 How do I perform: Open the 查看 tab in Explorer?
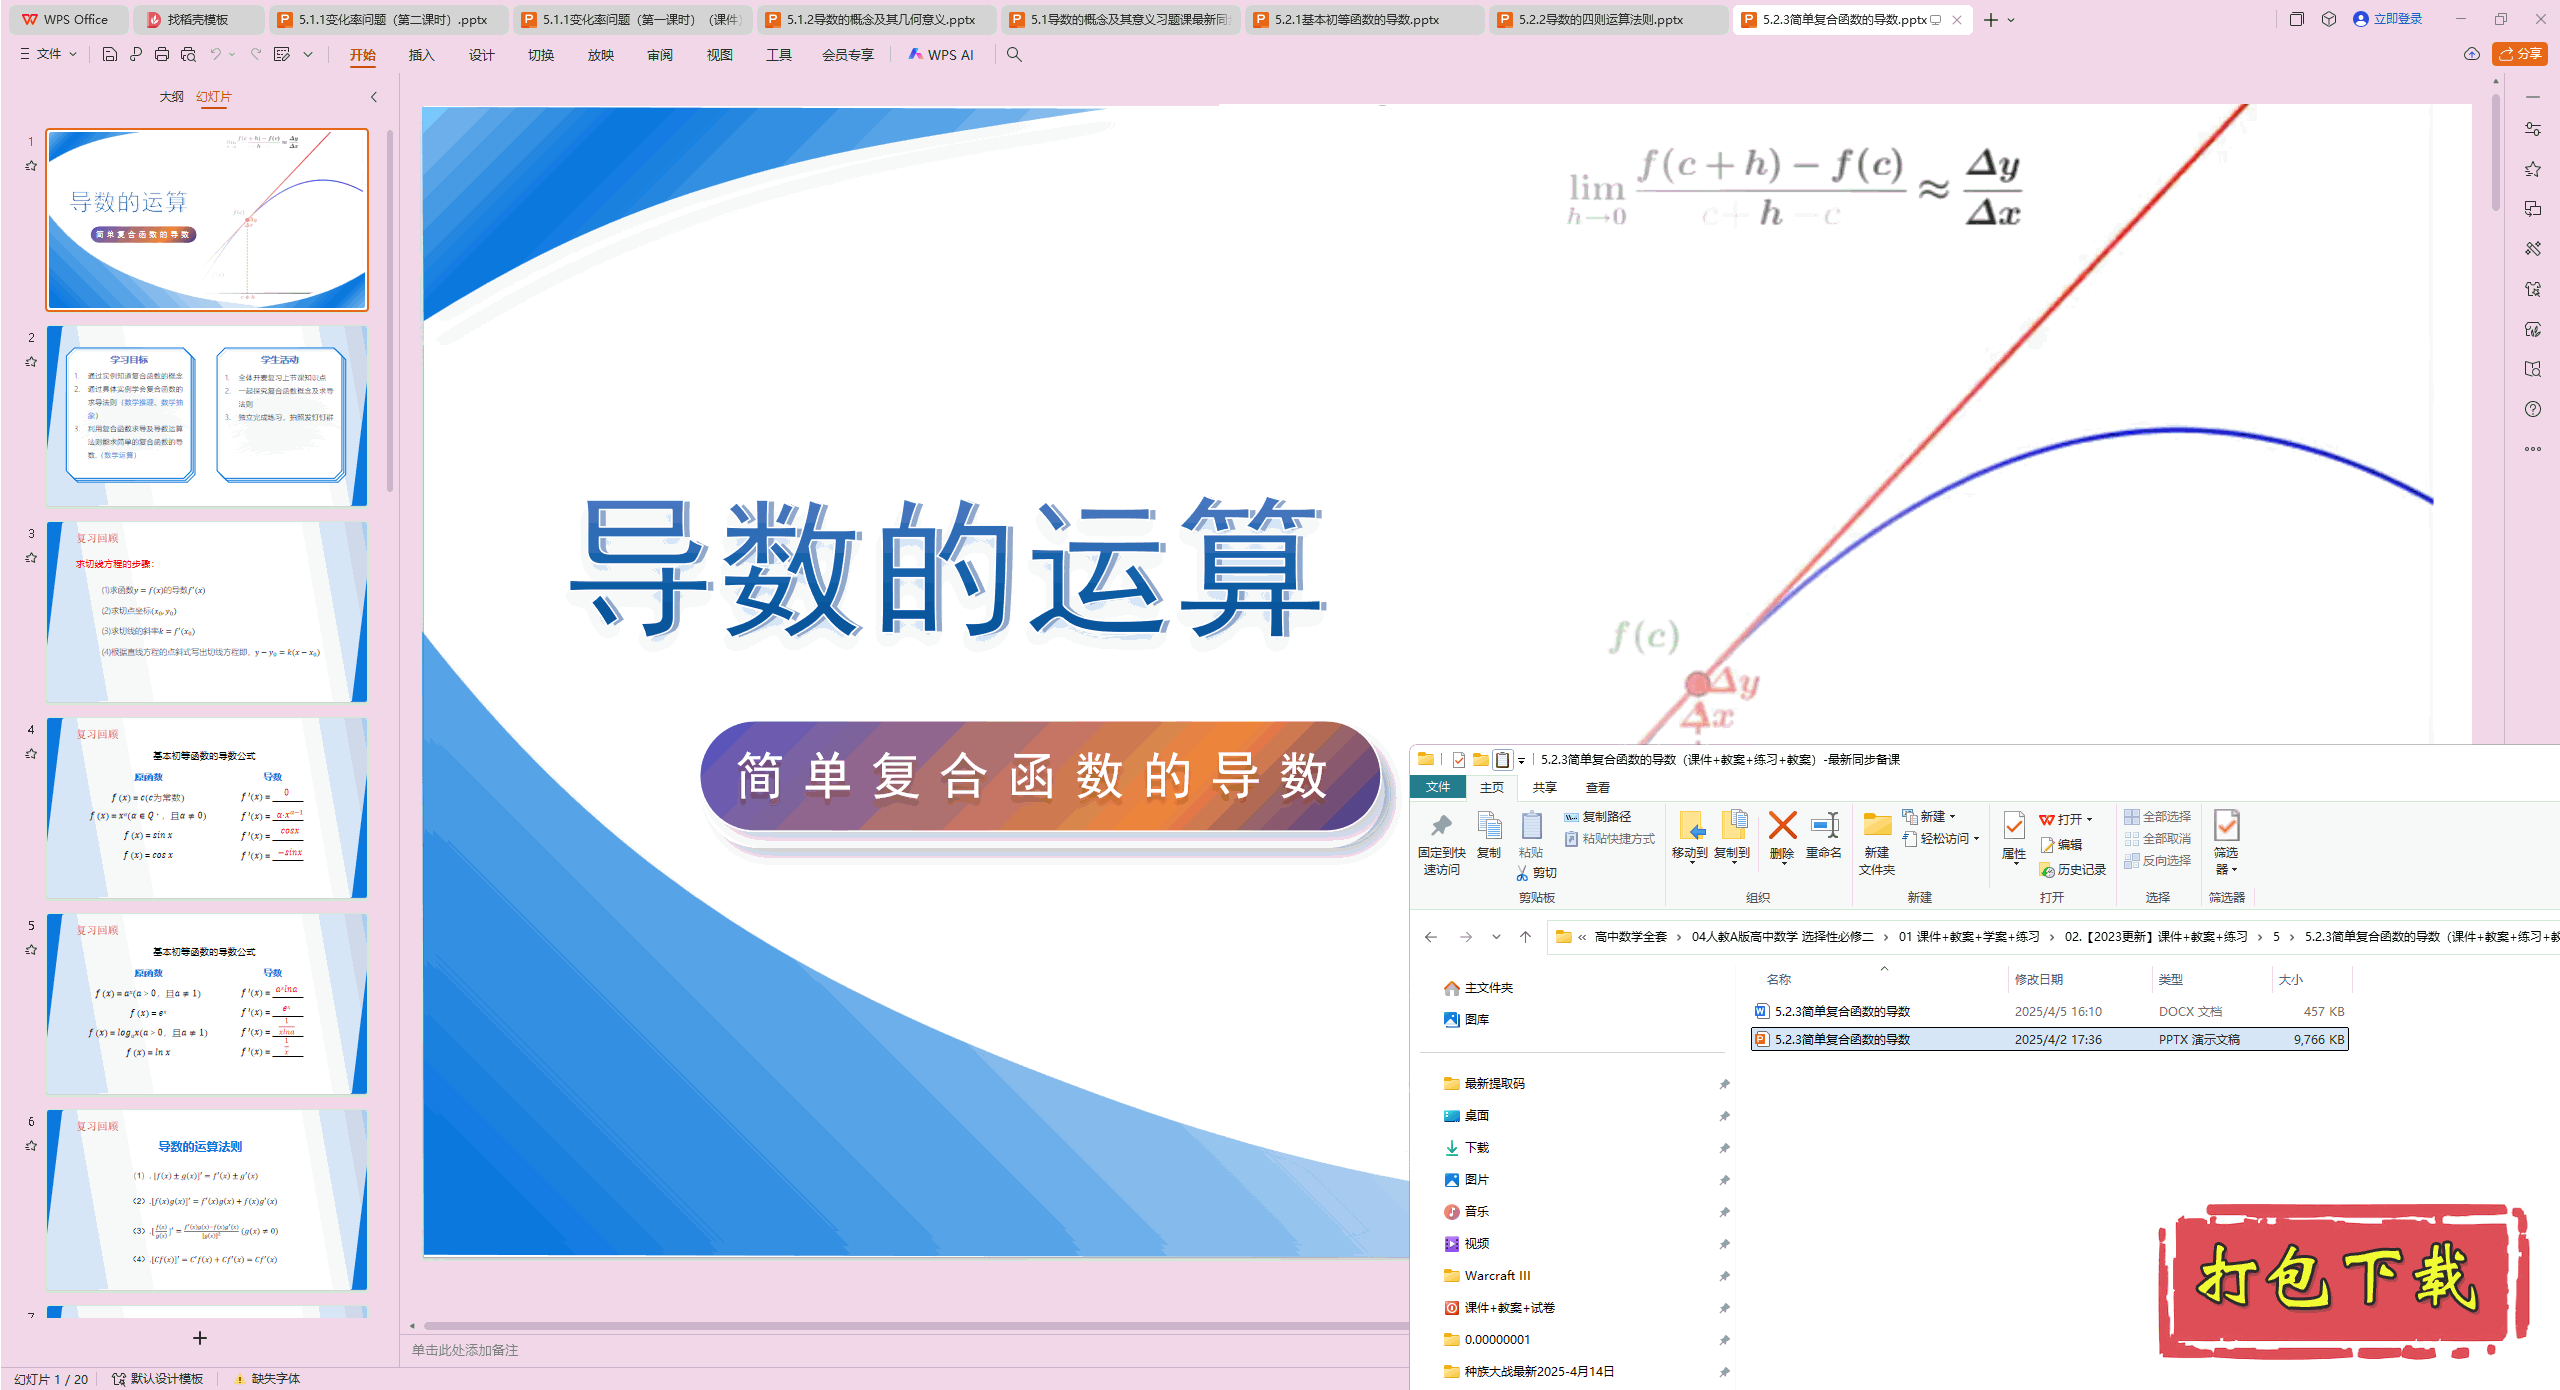1598,788
